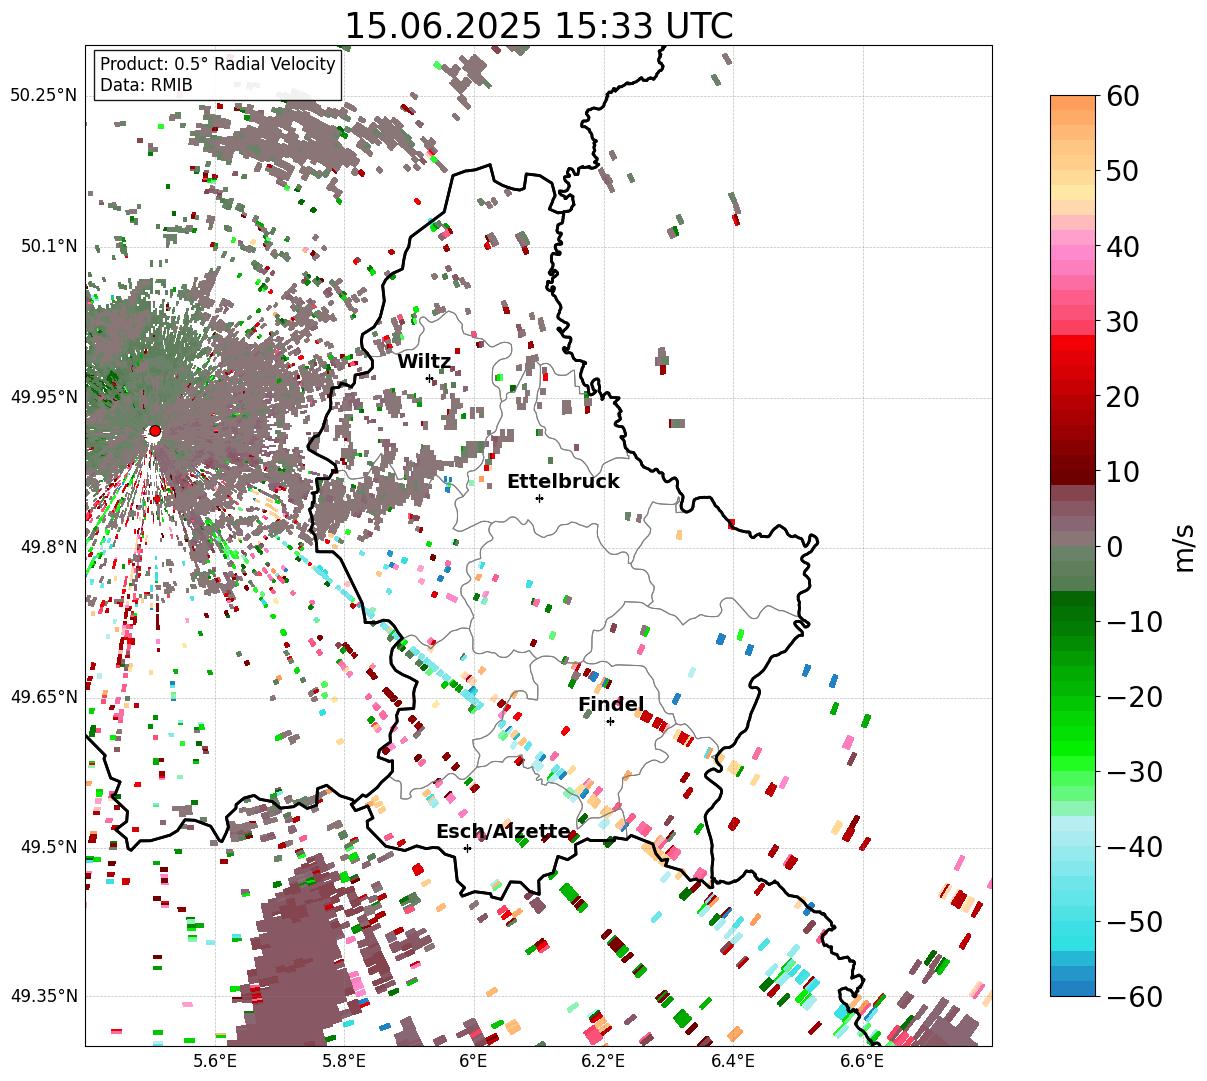Click the colorbar label 50
Screen dimensions: 1207x1081
[x=1123, y=171]
